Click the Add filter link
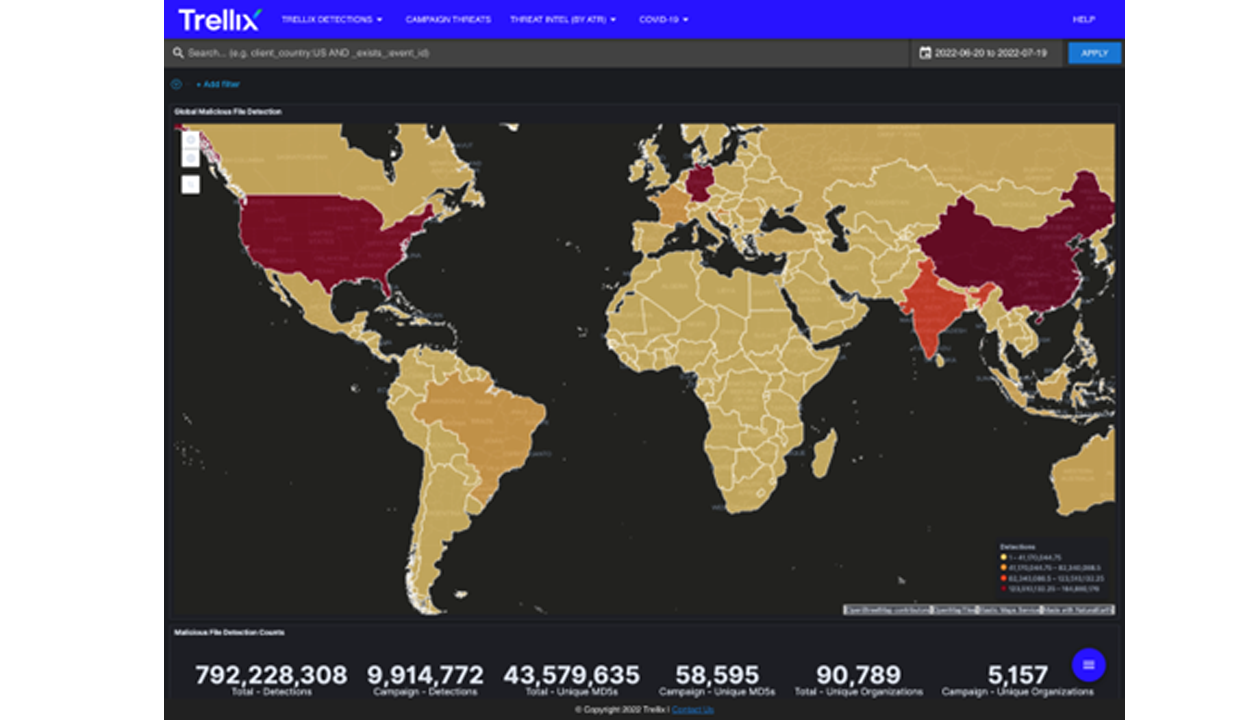 tap(217, 84)
